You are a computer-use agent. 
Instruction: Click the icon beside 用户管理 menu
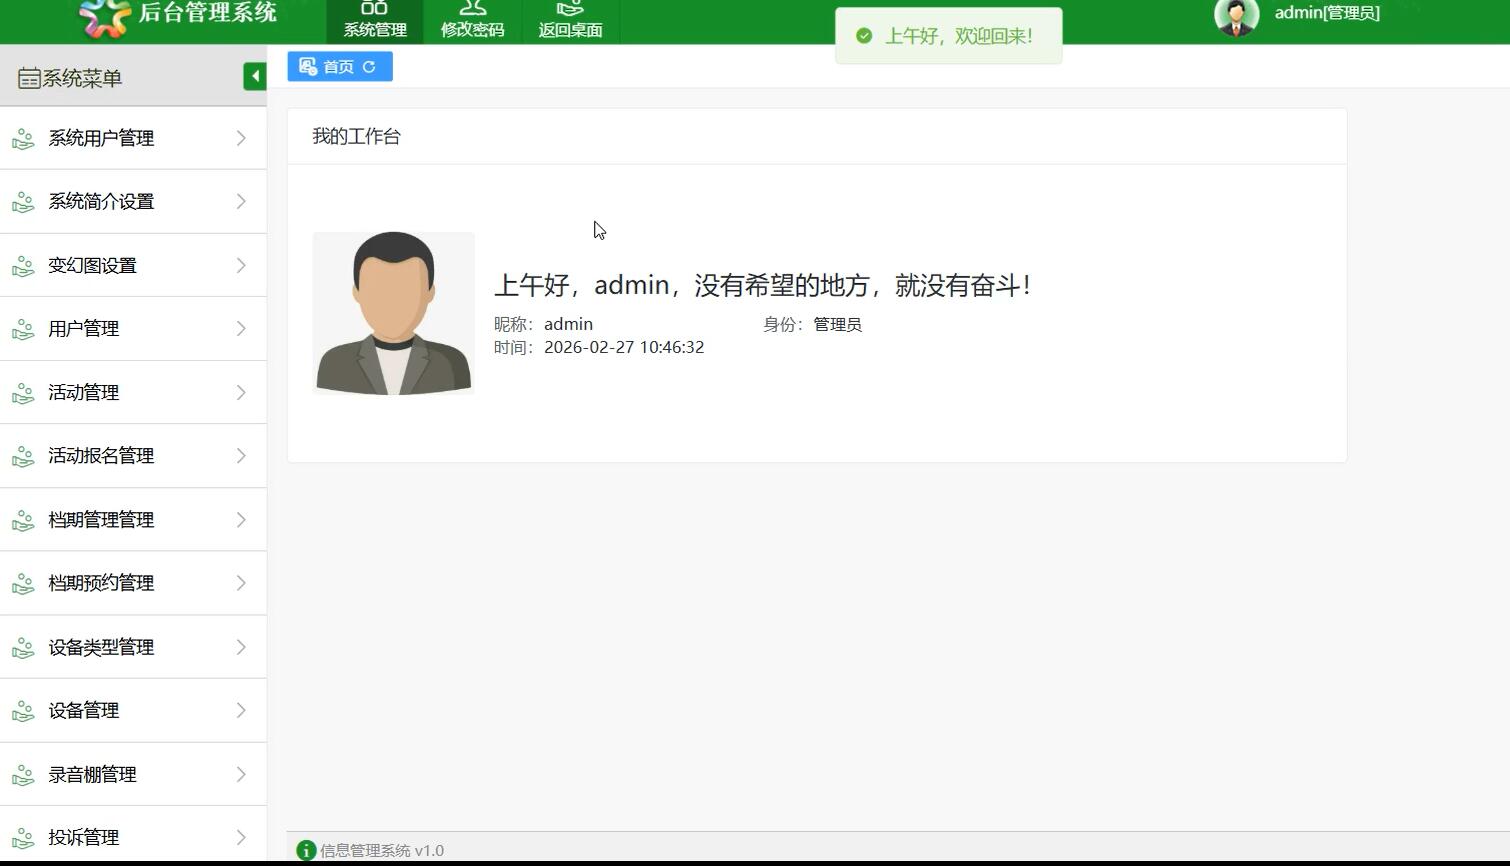tap(23, 329)
